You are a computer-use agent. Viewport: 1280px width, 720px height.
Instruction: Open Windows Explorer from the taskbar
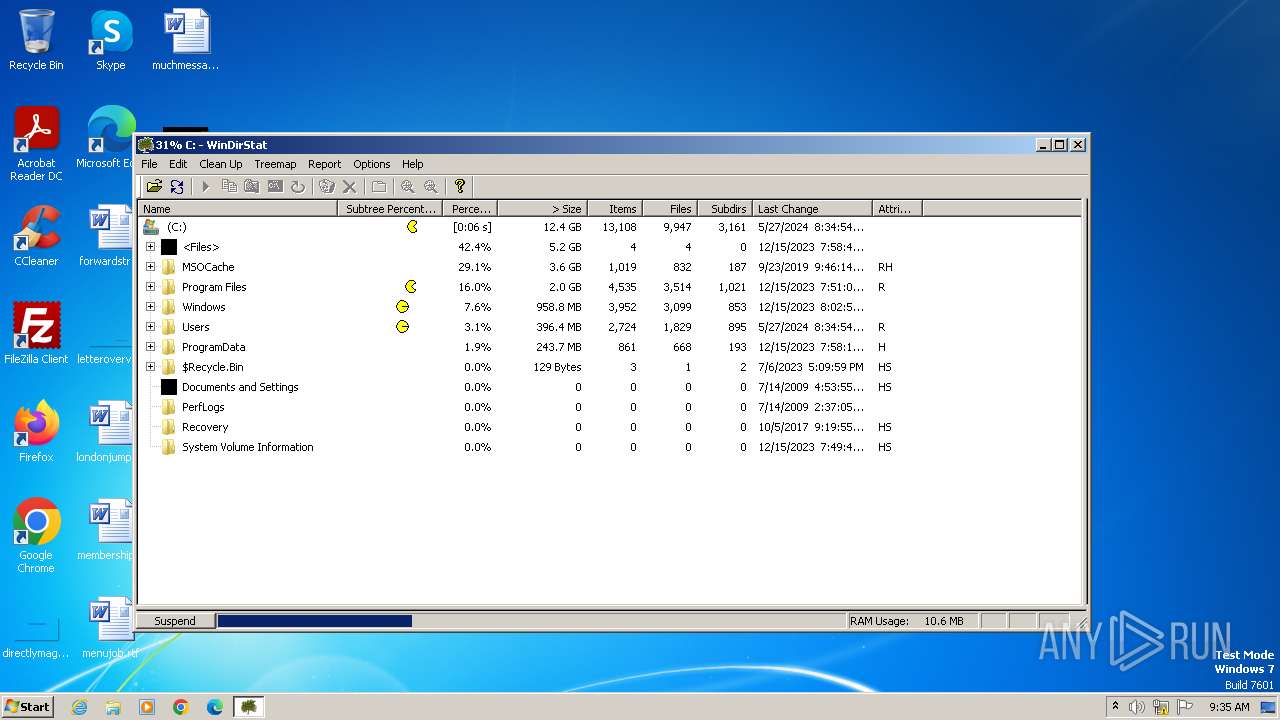click(x=113, y=707)
